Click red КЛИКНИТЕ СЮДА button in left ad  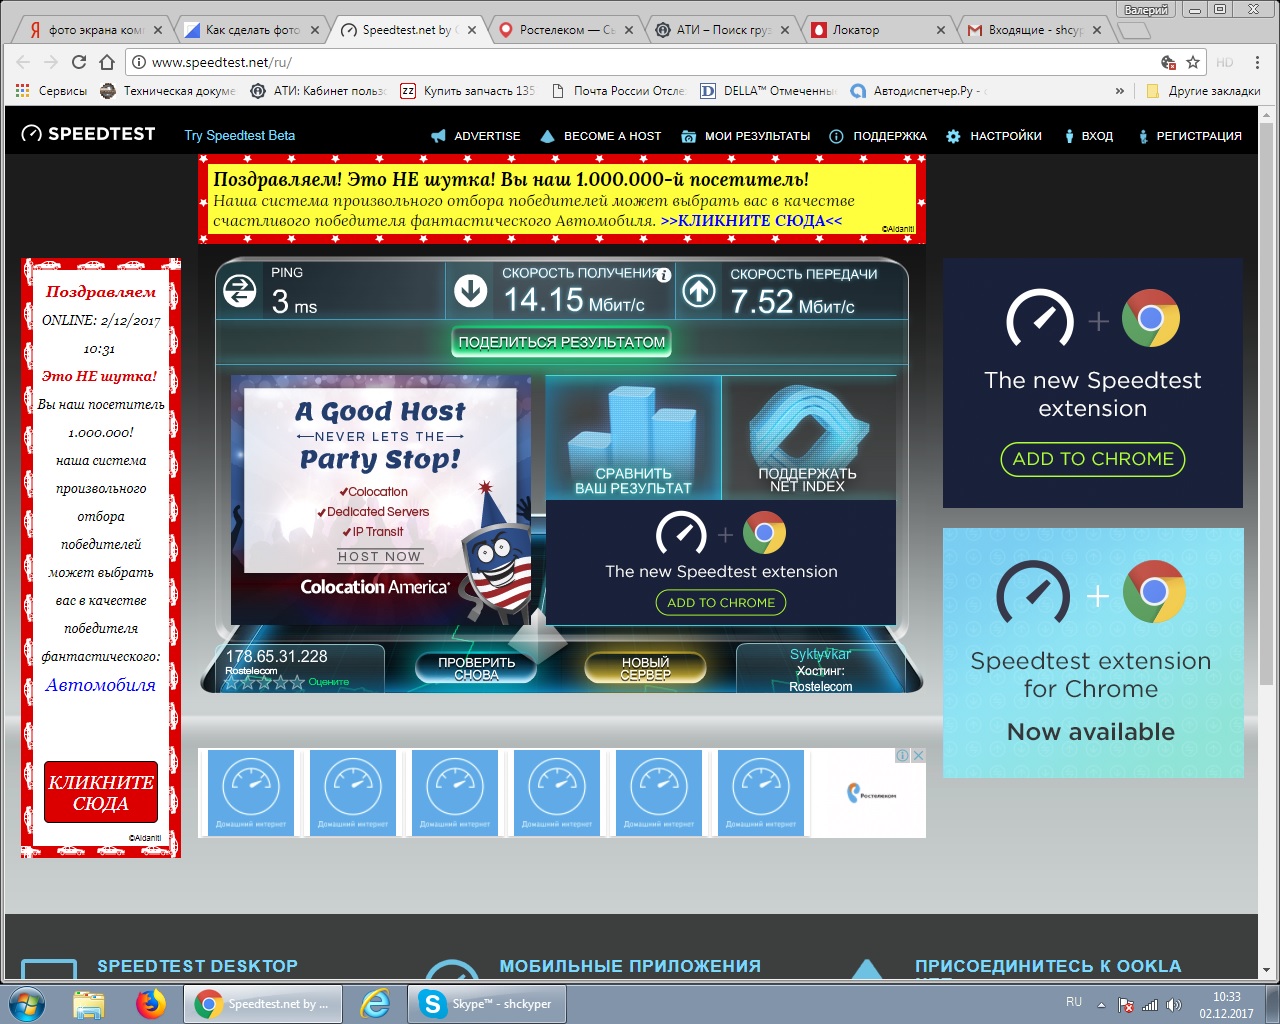point(101,793)
